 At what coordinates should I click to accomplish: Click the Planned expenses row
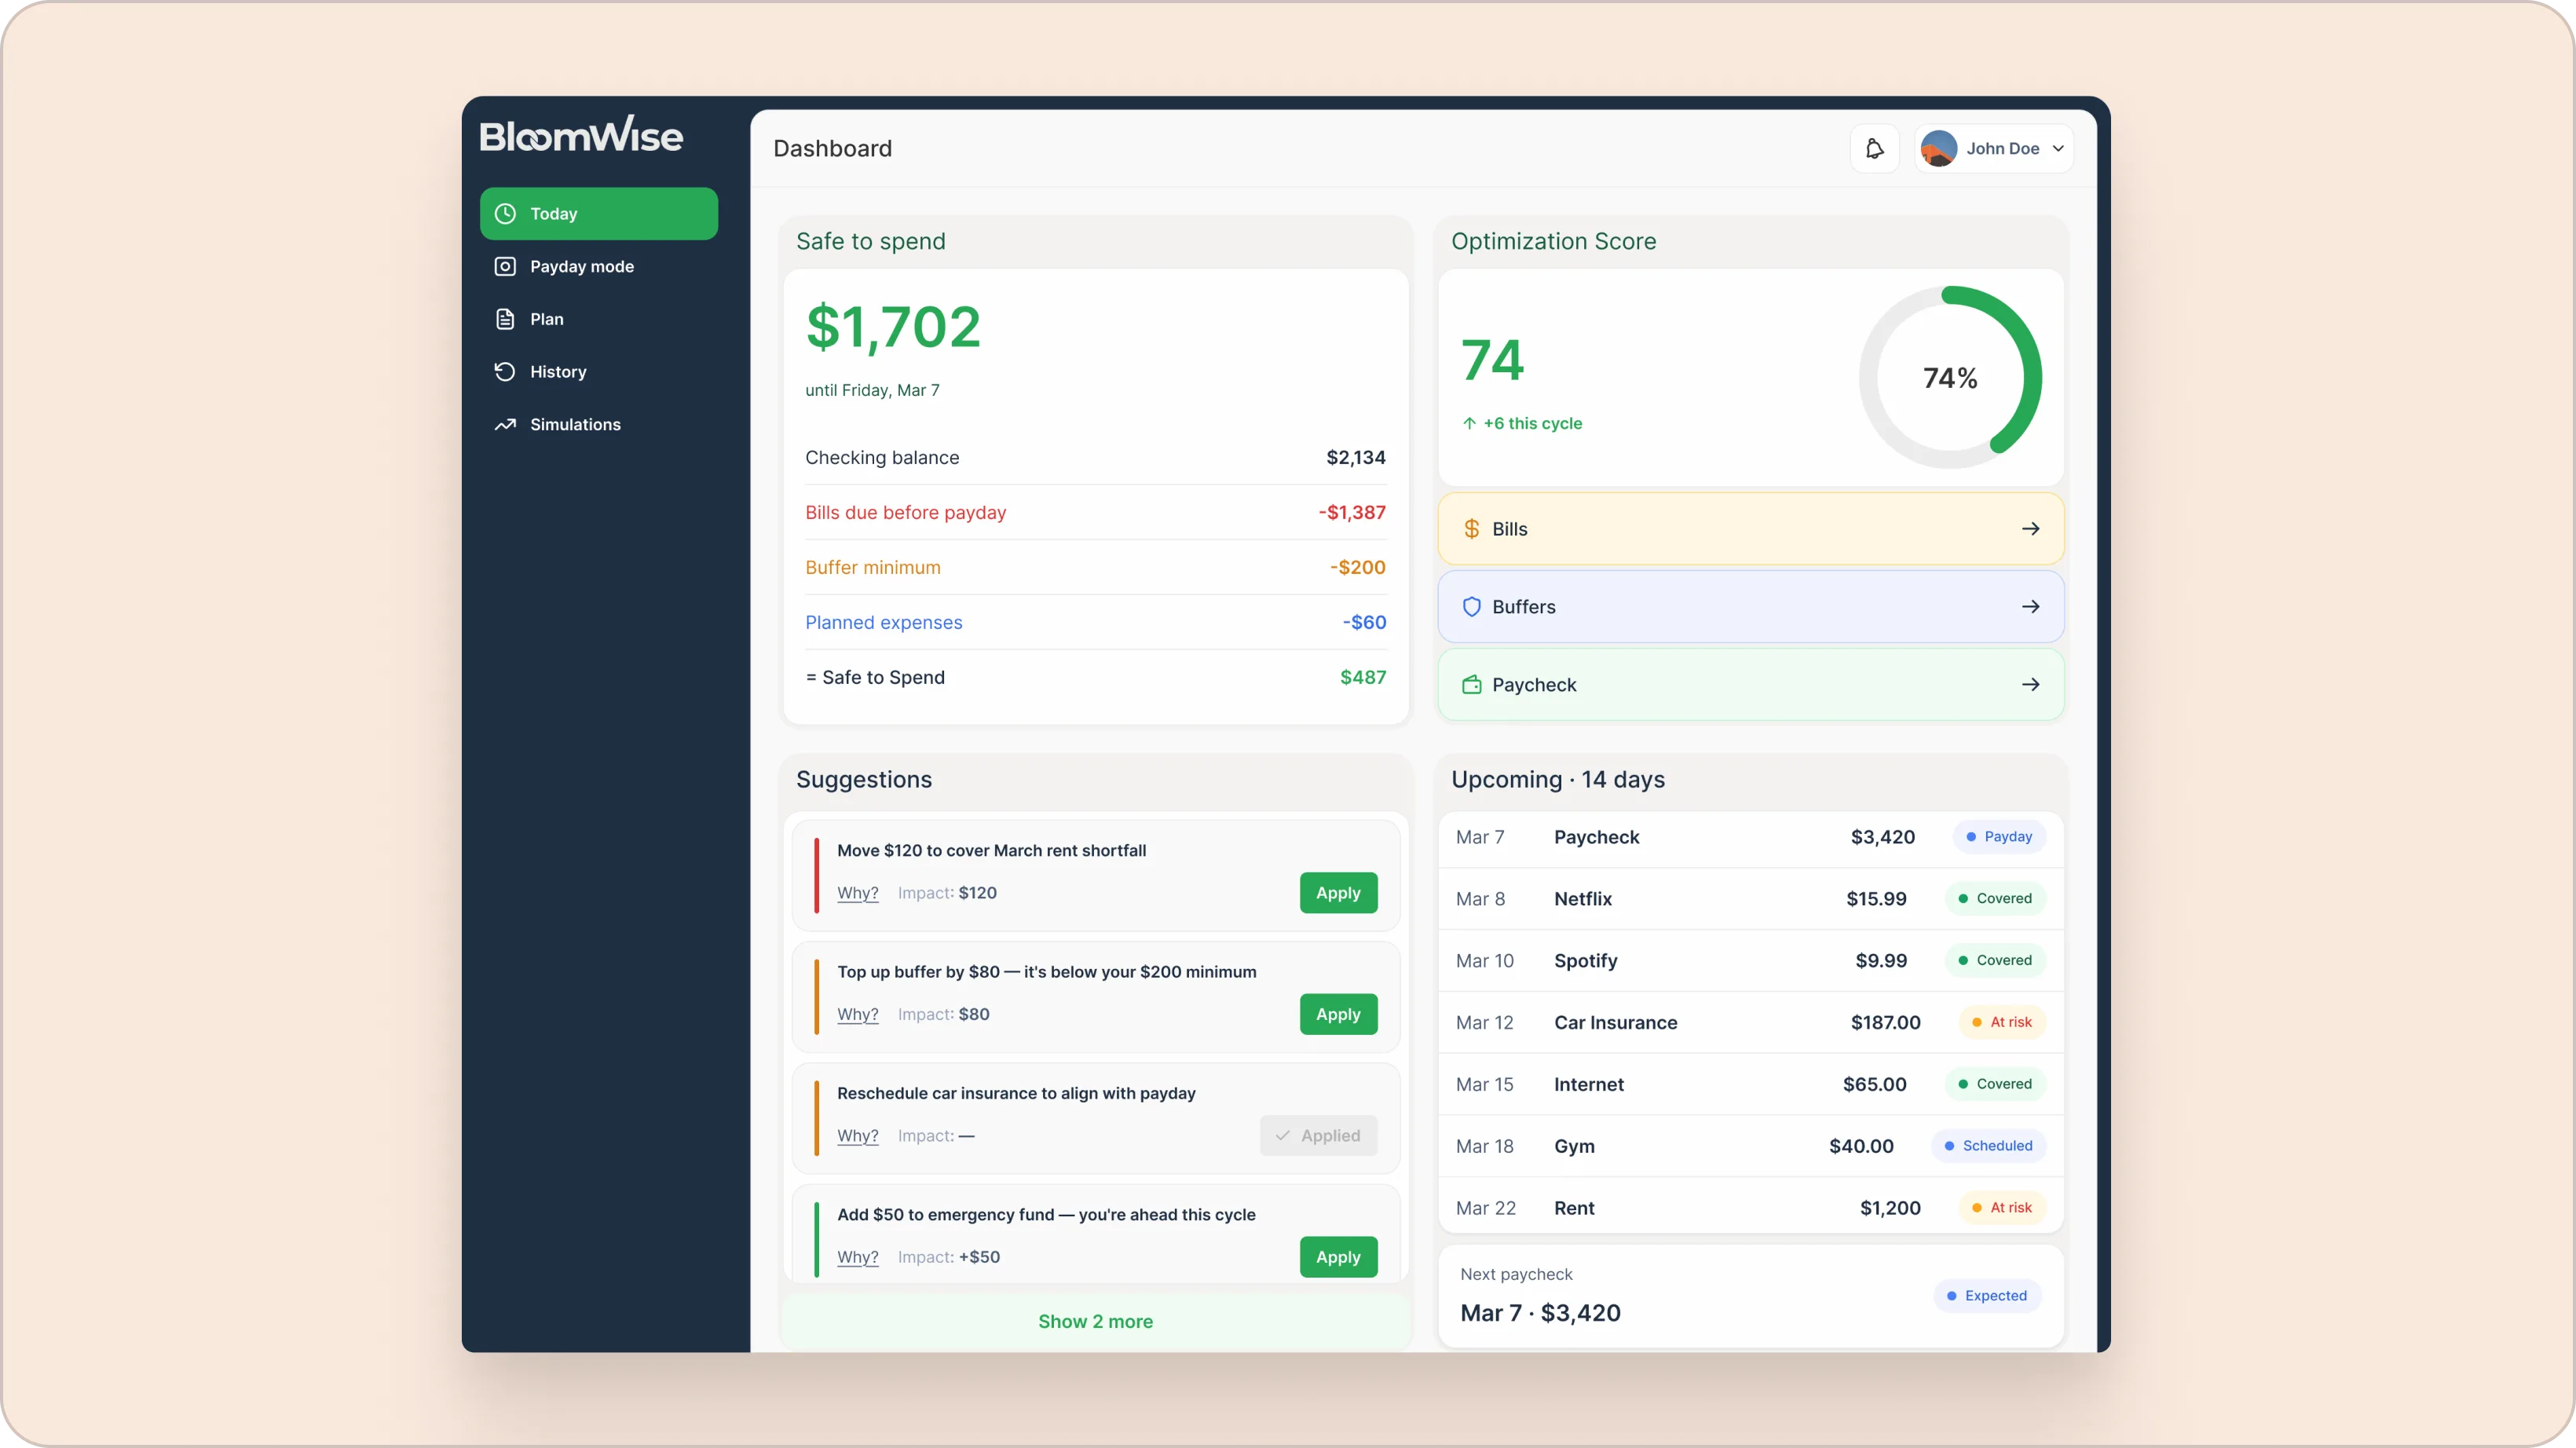pyautogui.click(x=1095, y=622)
